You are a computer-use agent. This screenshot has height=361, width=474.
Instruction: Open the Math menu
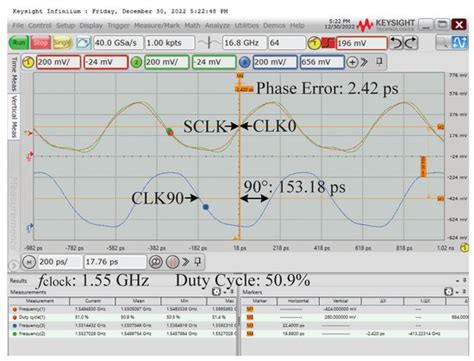click(192, 25)
